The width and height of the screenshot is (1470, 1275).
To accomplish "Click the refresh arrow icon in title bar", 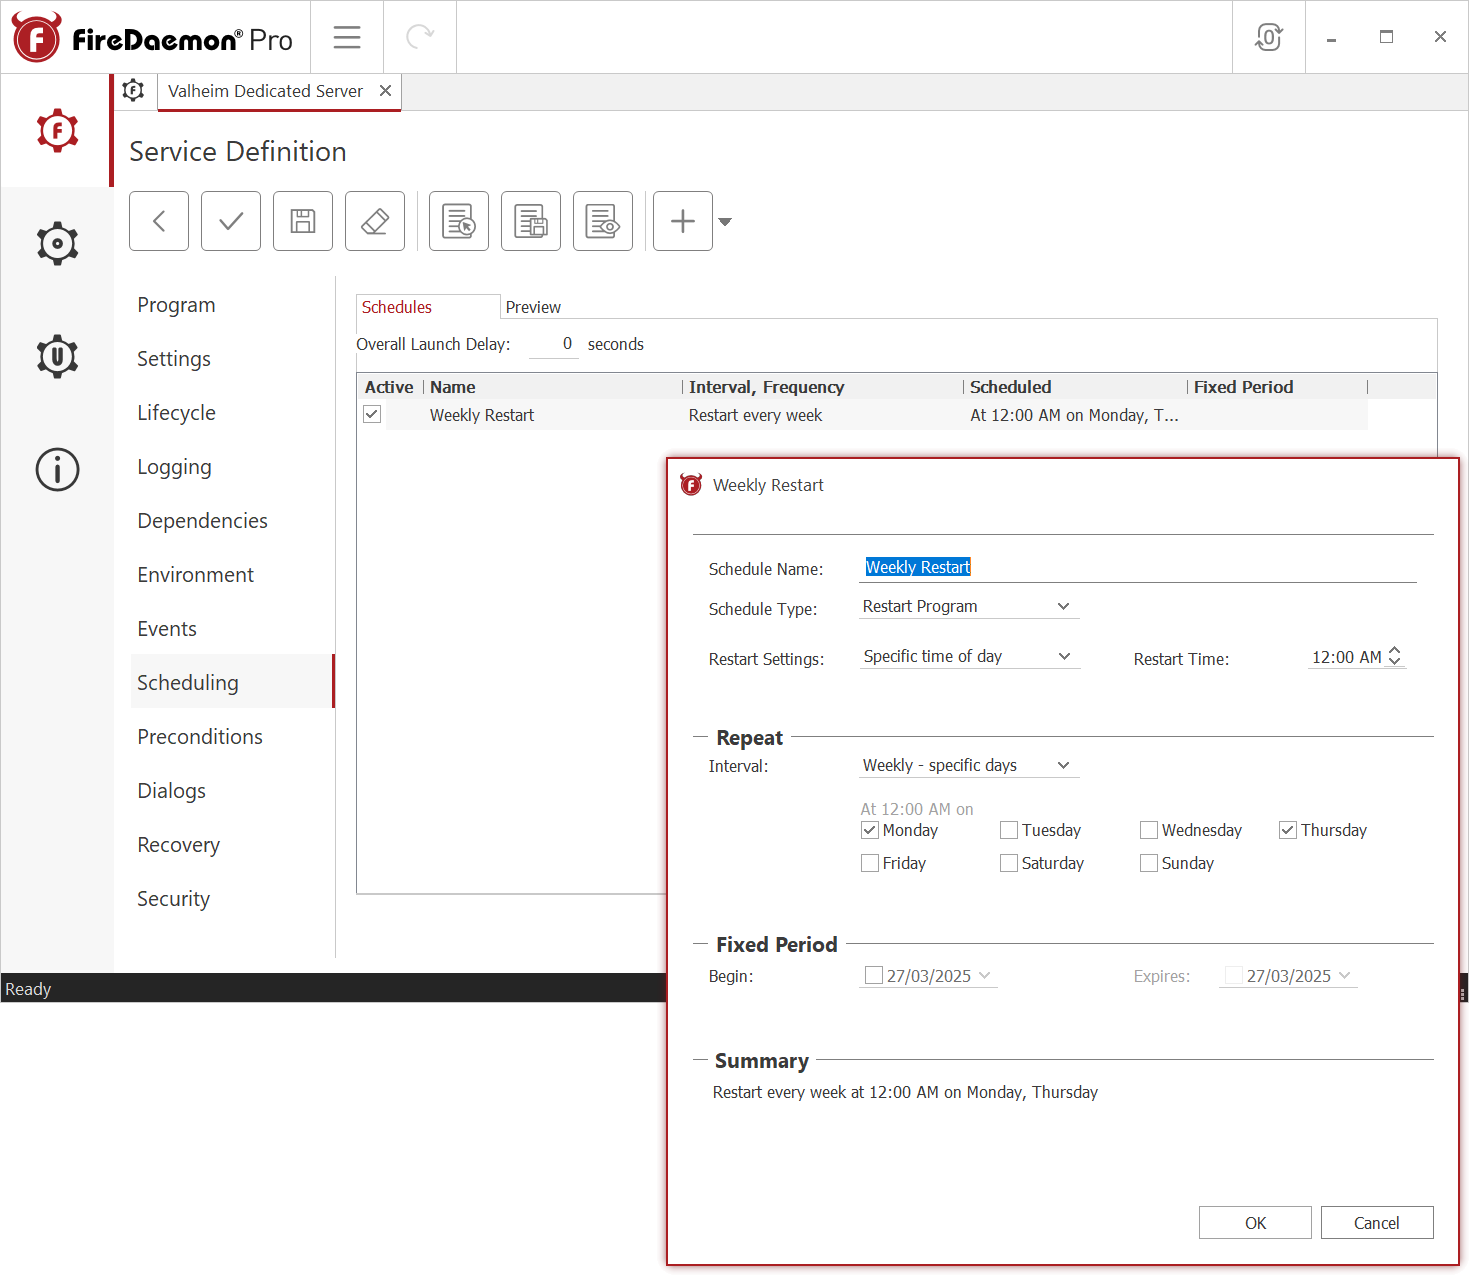I will click(x=420, y=37).
